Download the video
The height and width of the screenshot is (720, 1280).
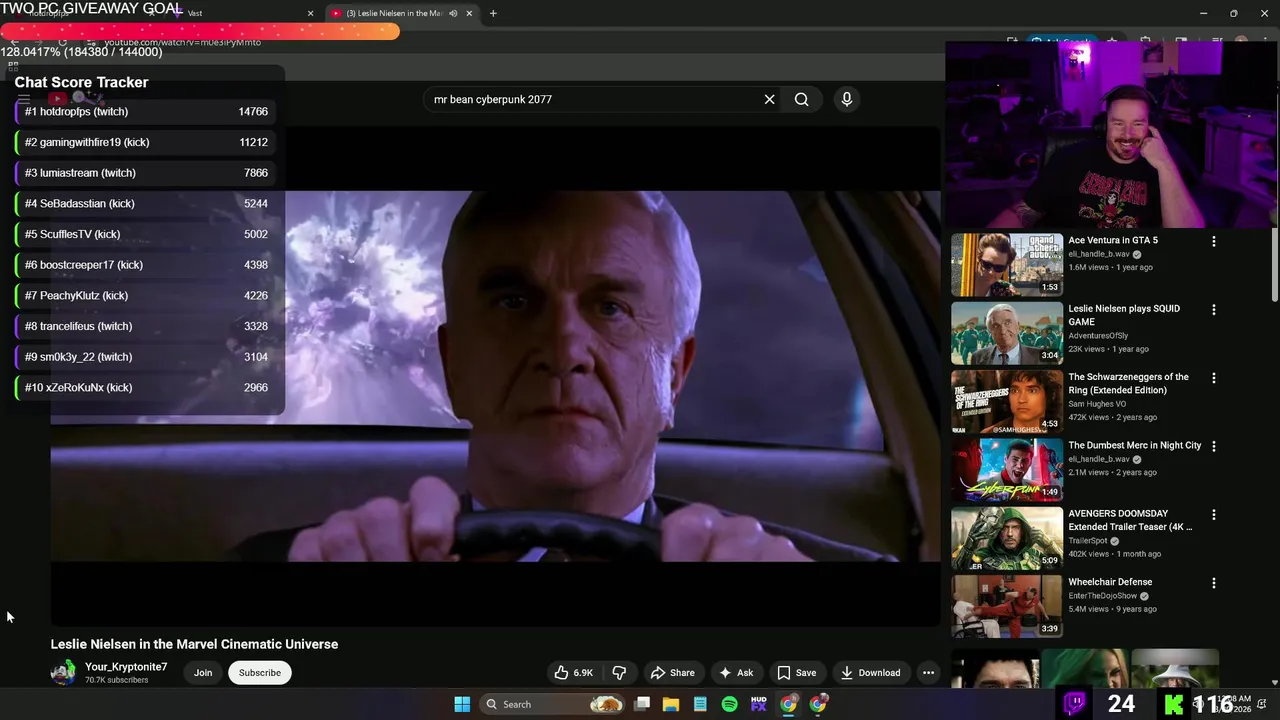(x=870, y=673)
